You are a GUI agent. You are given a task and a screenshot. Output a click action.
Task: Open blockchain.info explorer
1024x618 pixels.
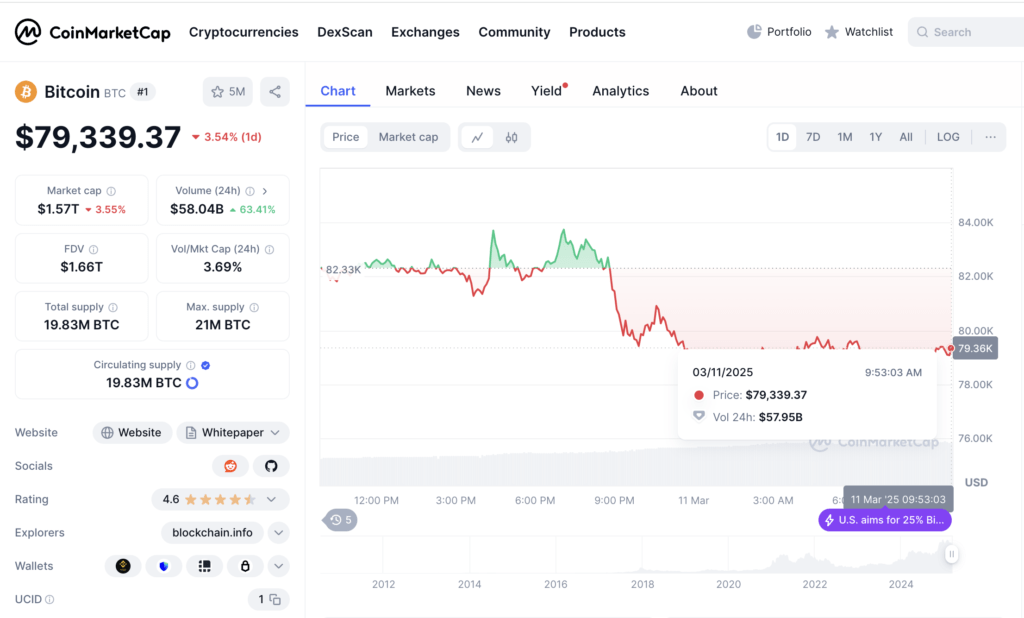tap(212, 533)
